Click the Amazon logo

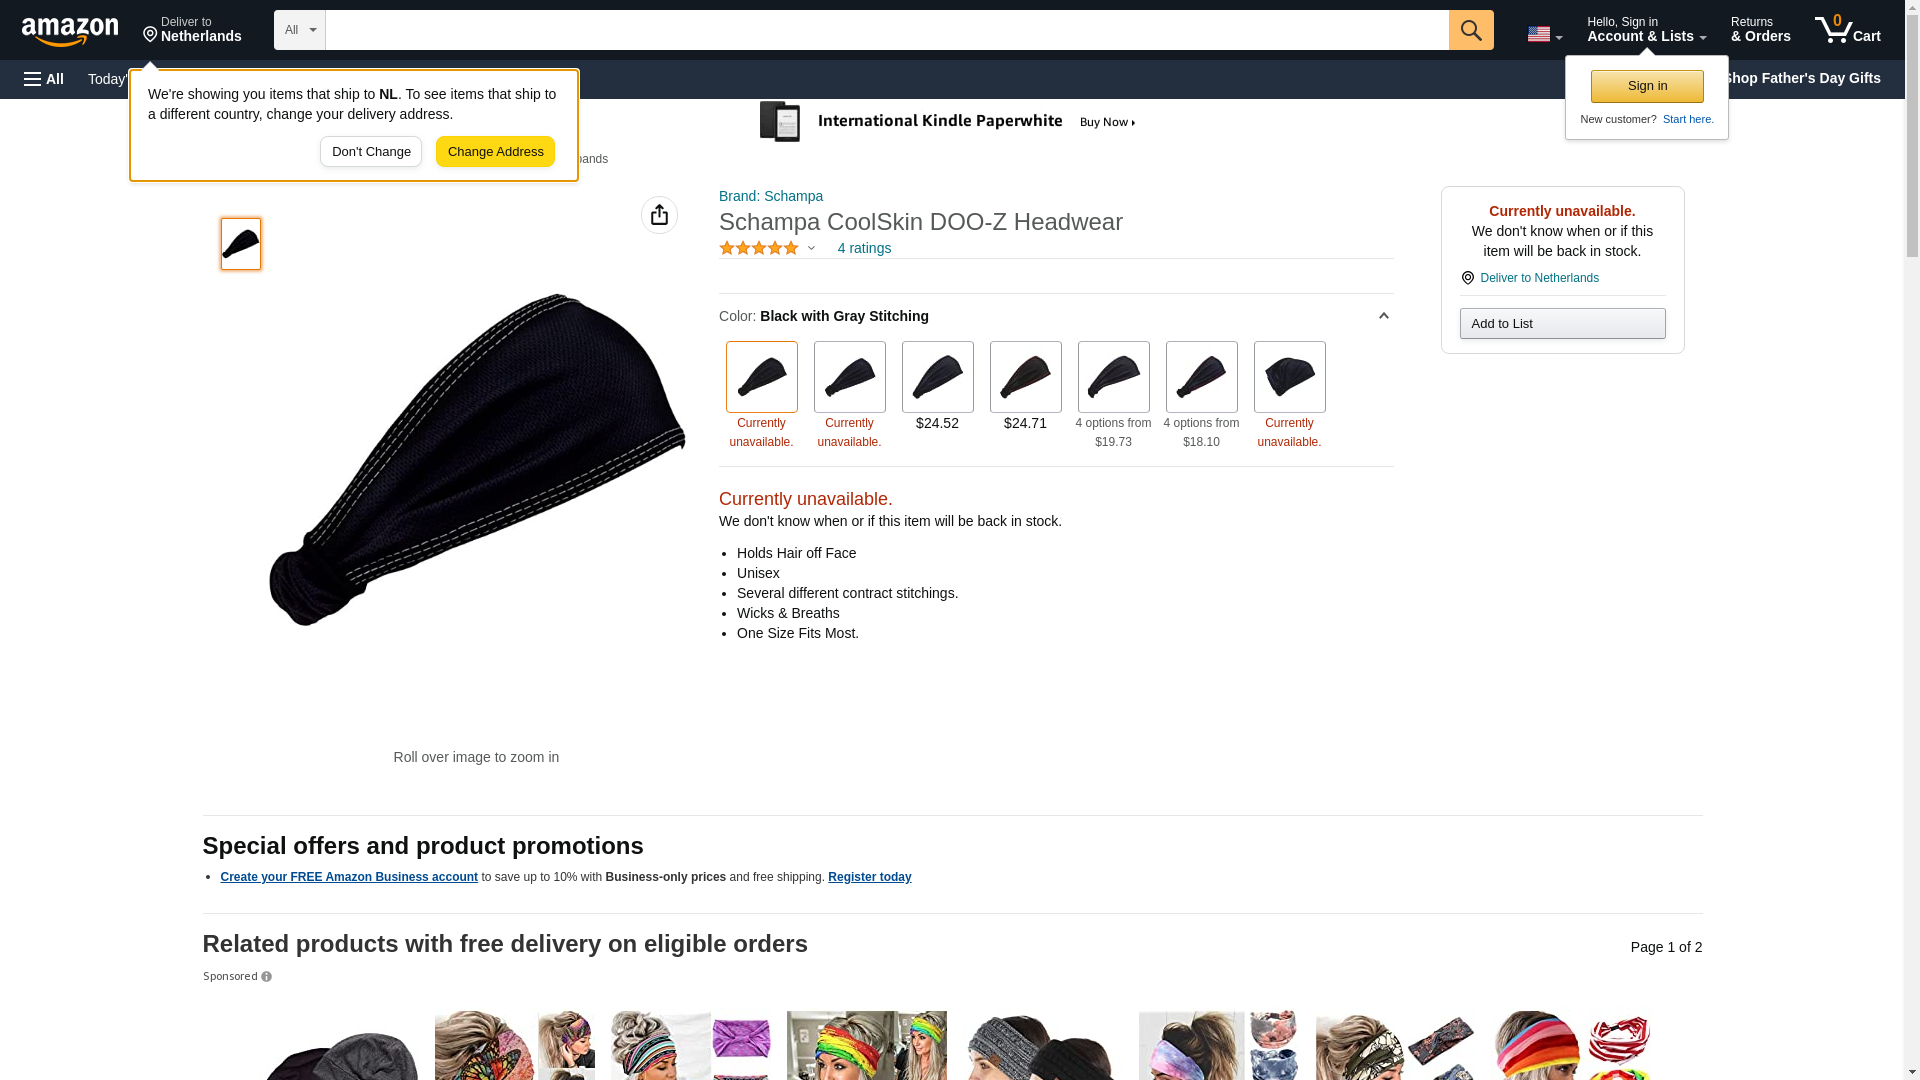tap(70, 31)
